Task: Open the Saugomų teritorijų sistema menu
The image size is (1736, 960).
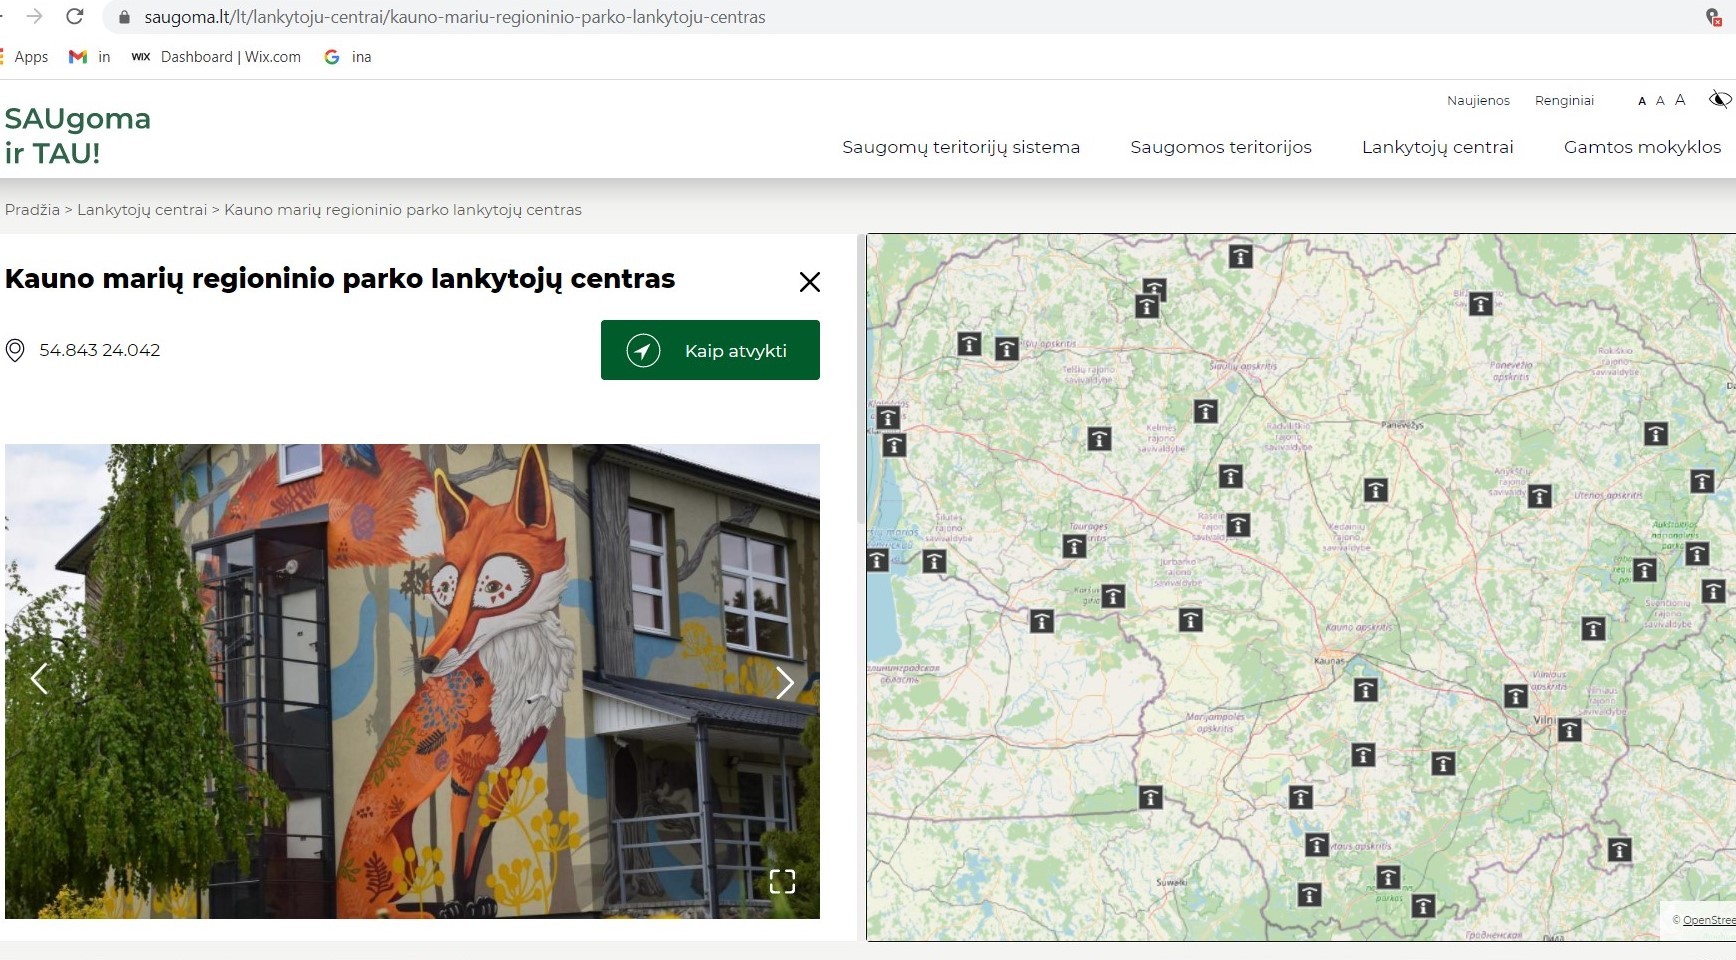Action: pyautogui.click(x=961, y=147)
